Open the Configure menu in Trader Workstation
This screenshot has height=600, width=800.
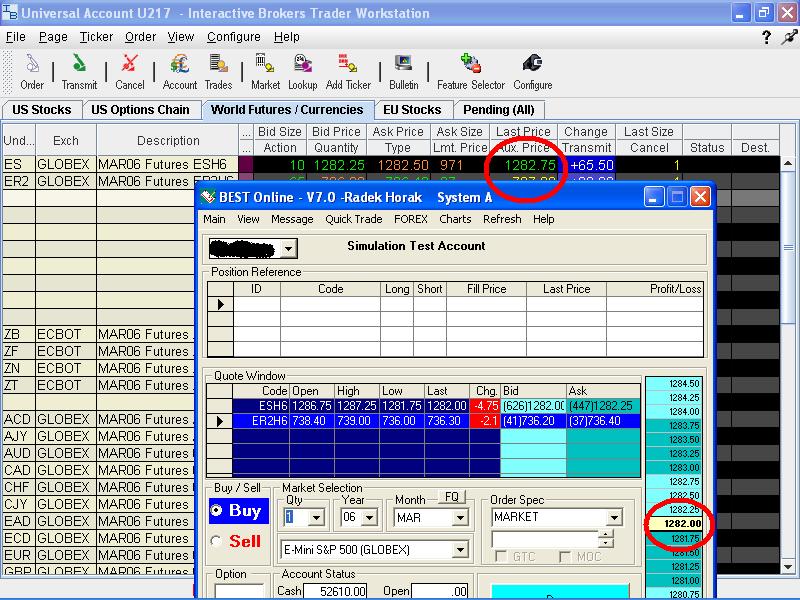[233, 37]
